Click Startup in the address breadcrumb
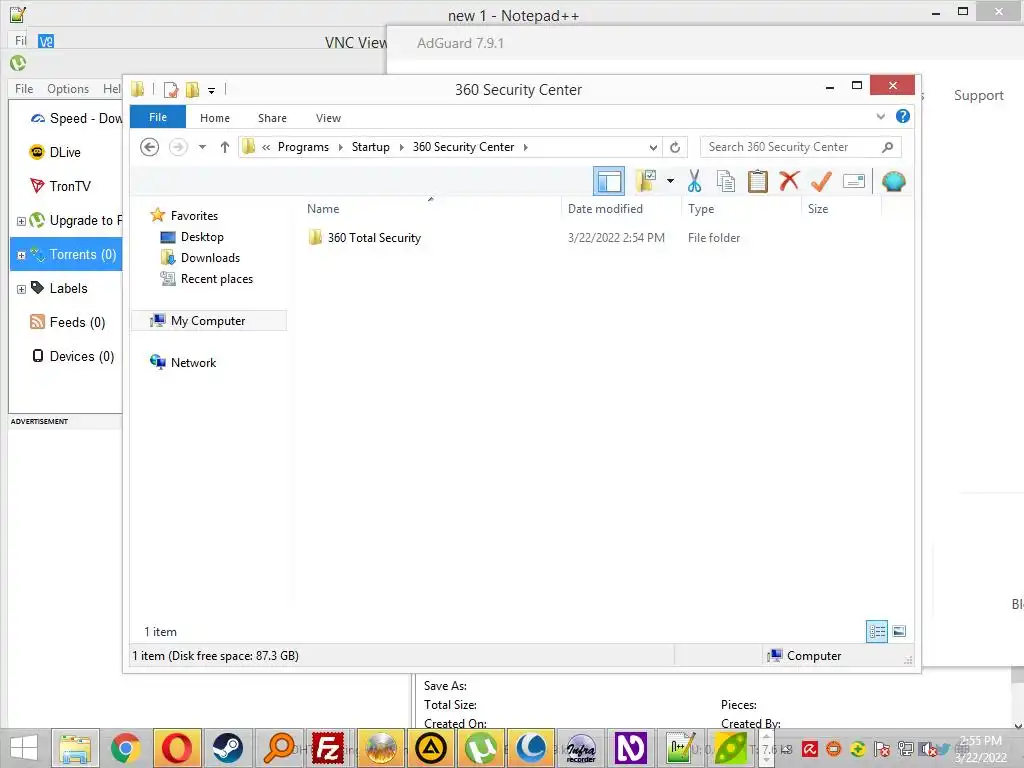Viewport: 1024px width, 768px height. (x=370, y=147)
